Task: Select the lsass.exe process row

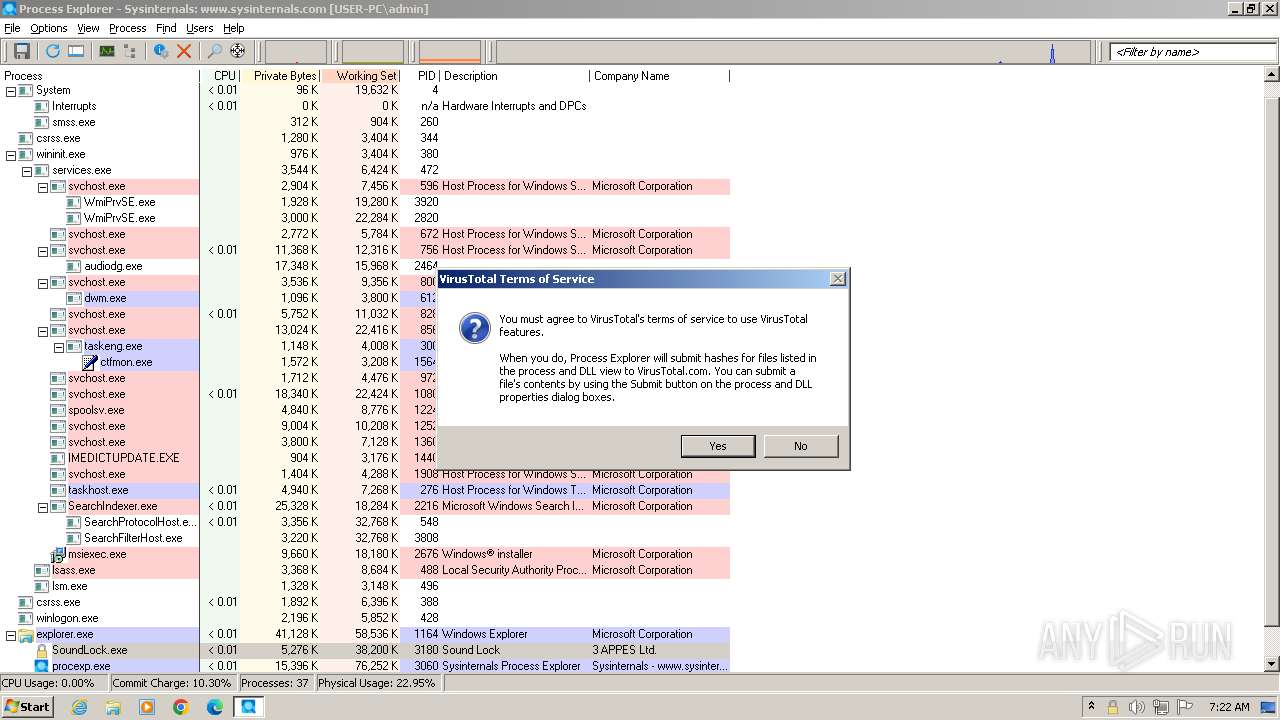Action: click(x=365, y=570)
